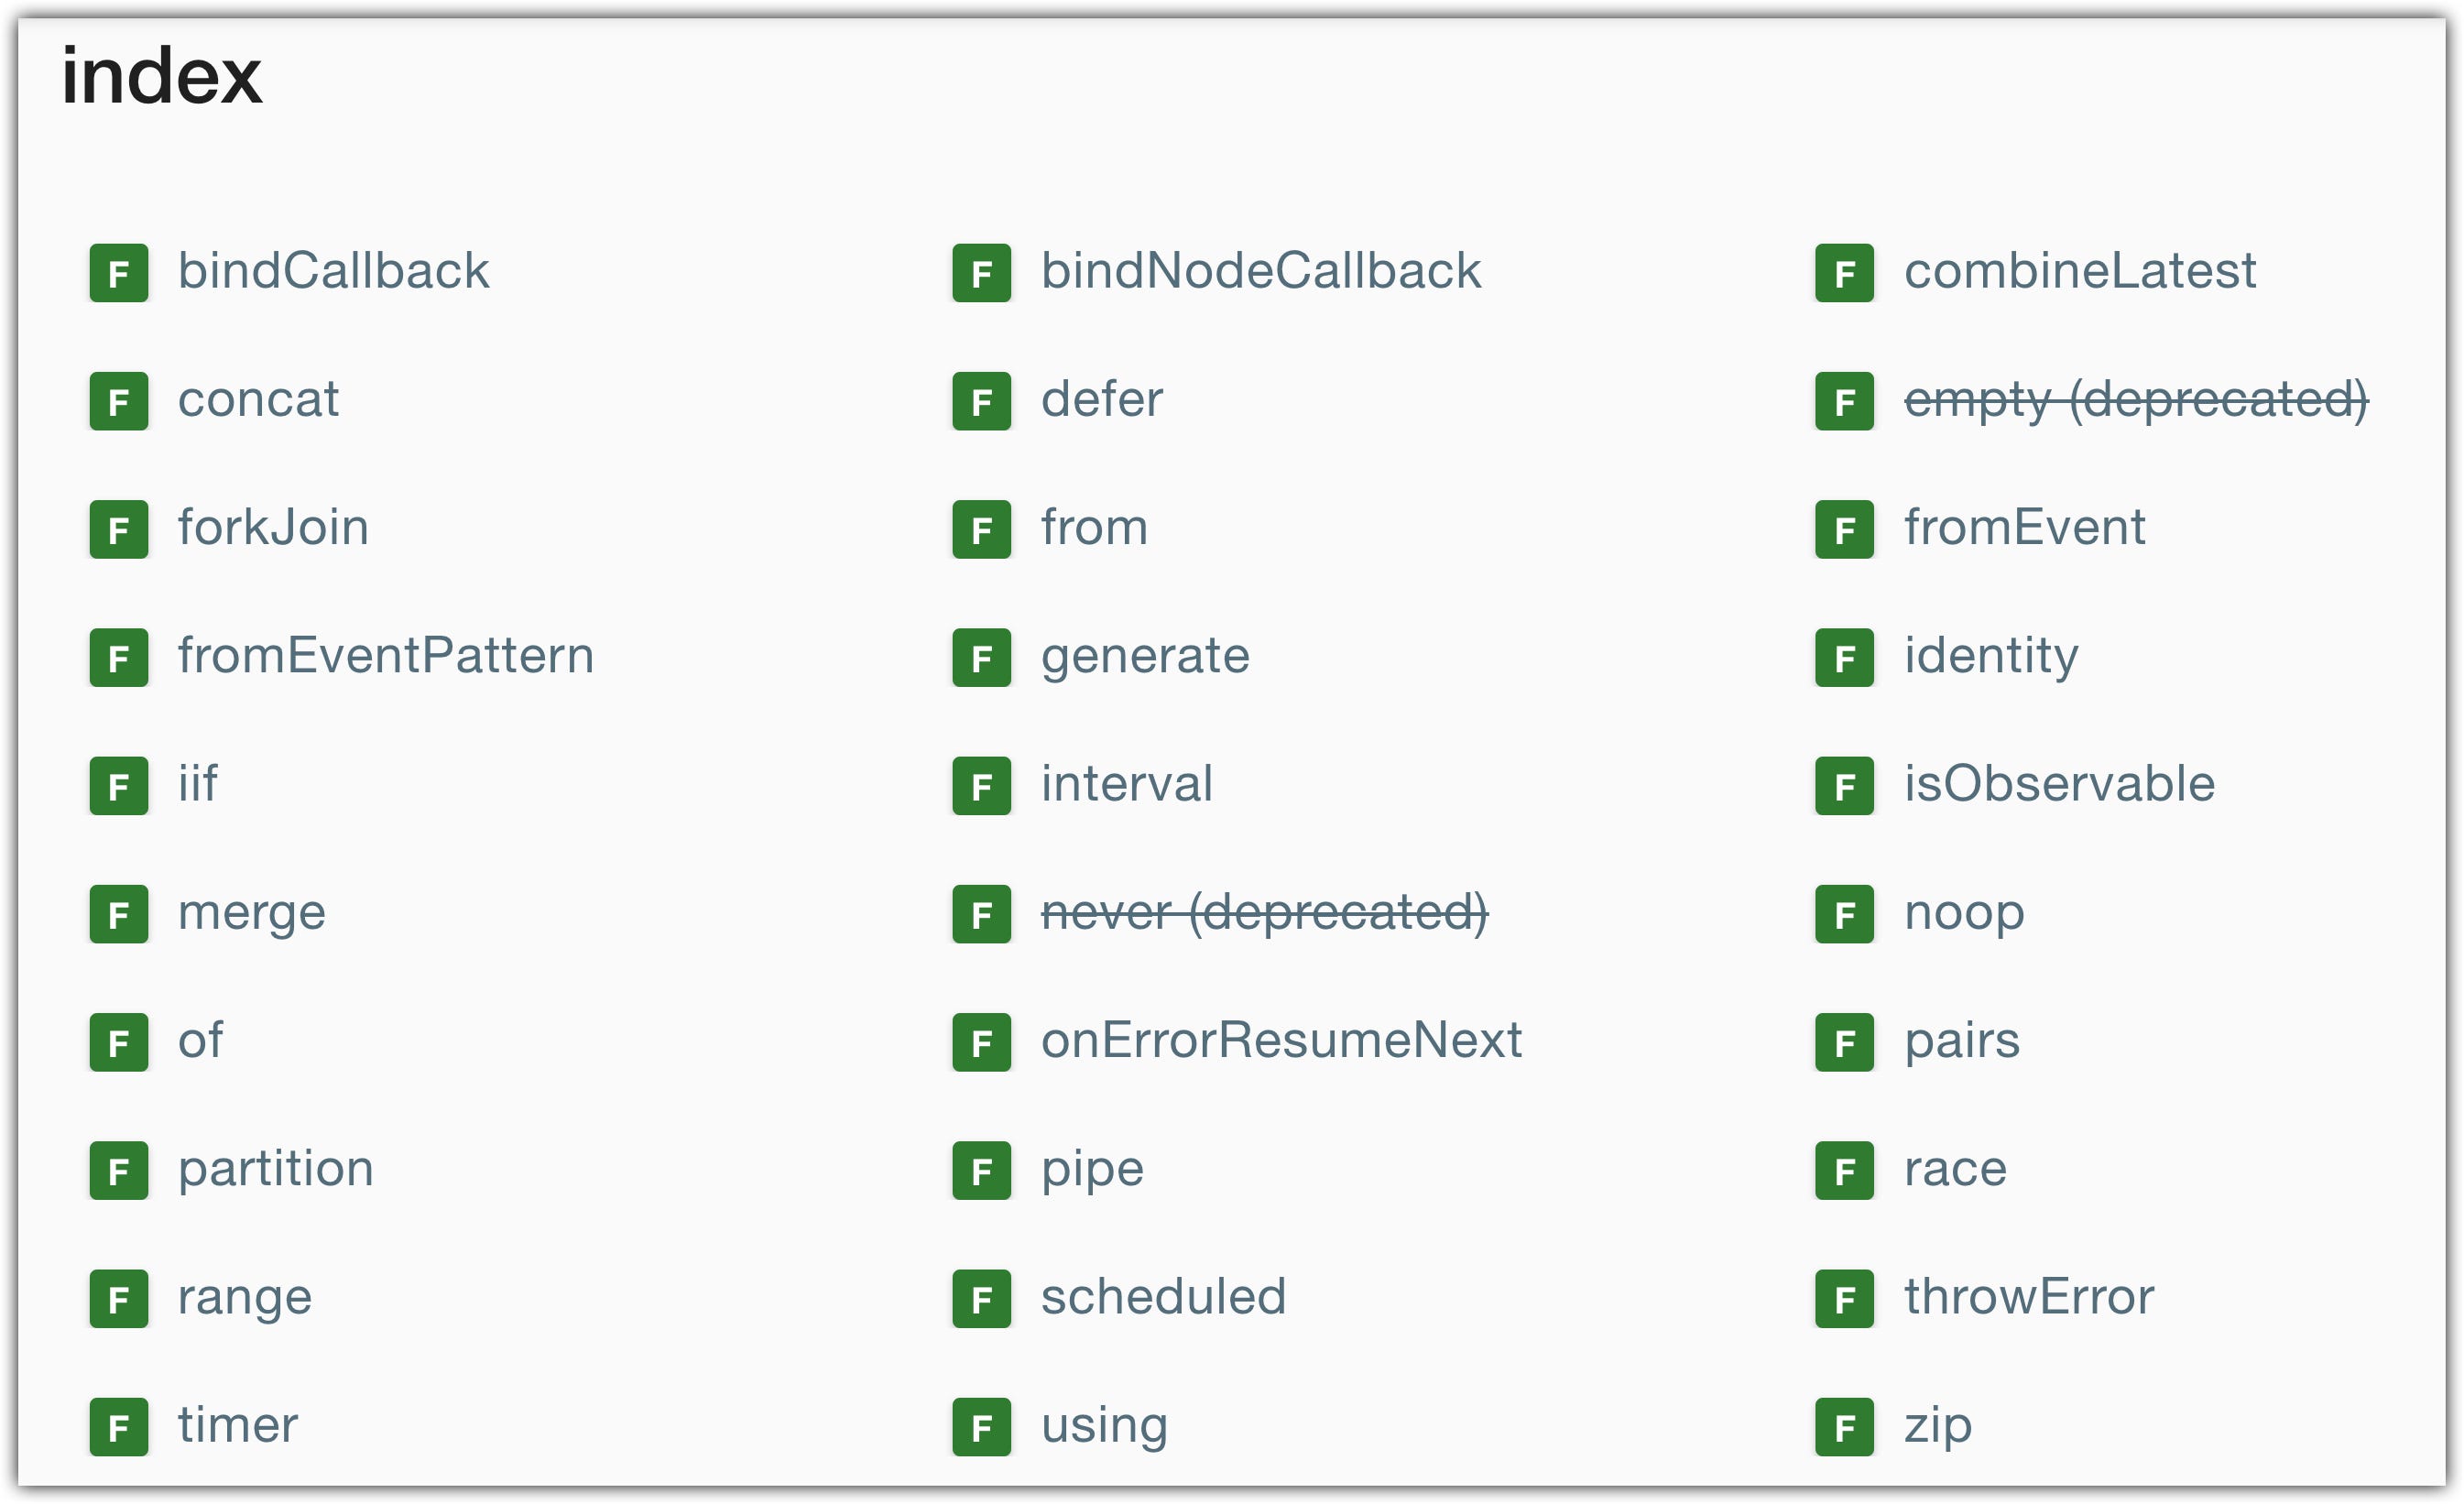
Task: Select the interval function link
Action: [1127, 784]
